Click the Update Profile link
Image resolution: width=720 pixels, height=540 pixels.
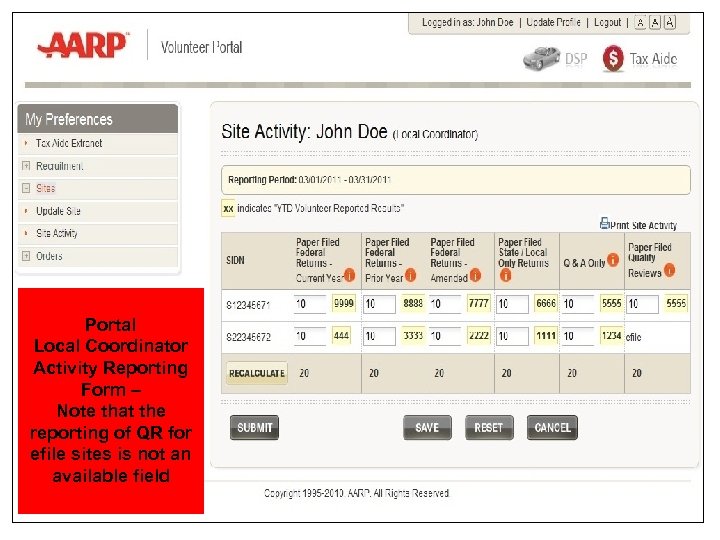pos(553,22)
